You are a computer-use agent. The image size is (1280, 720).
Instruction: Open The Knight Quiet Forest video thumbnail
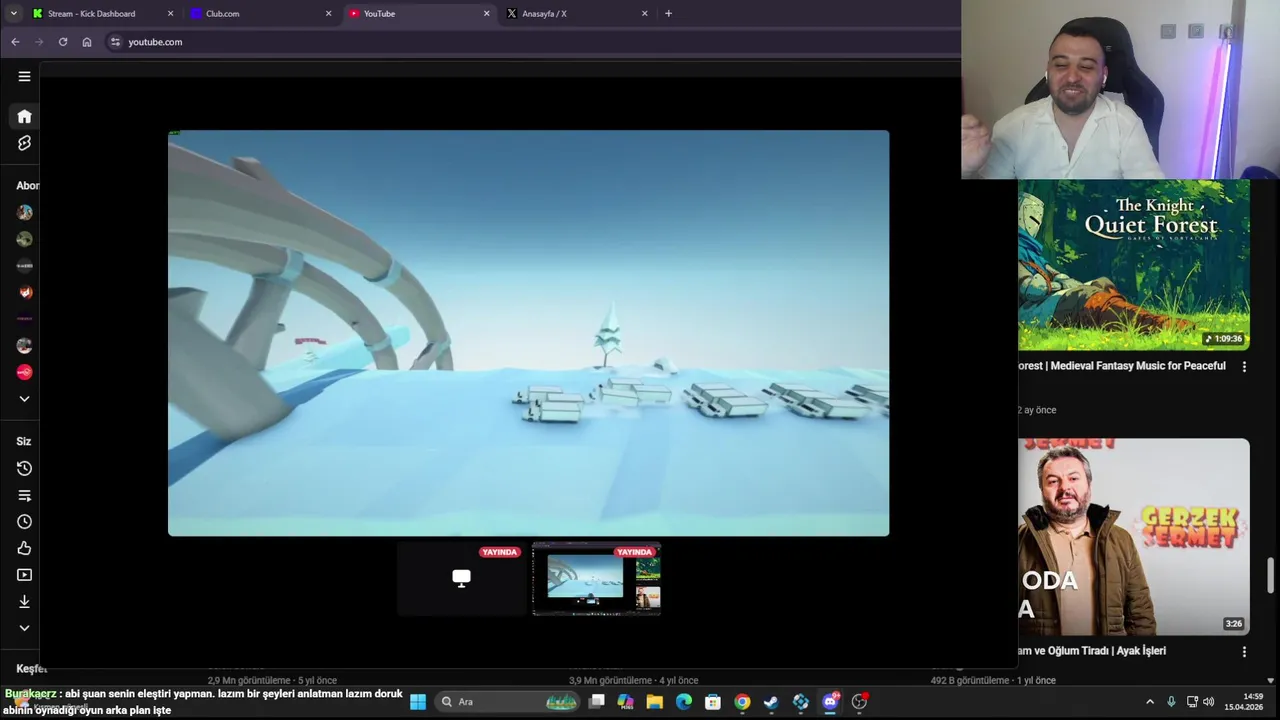(1134, 265)
